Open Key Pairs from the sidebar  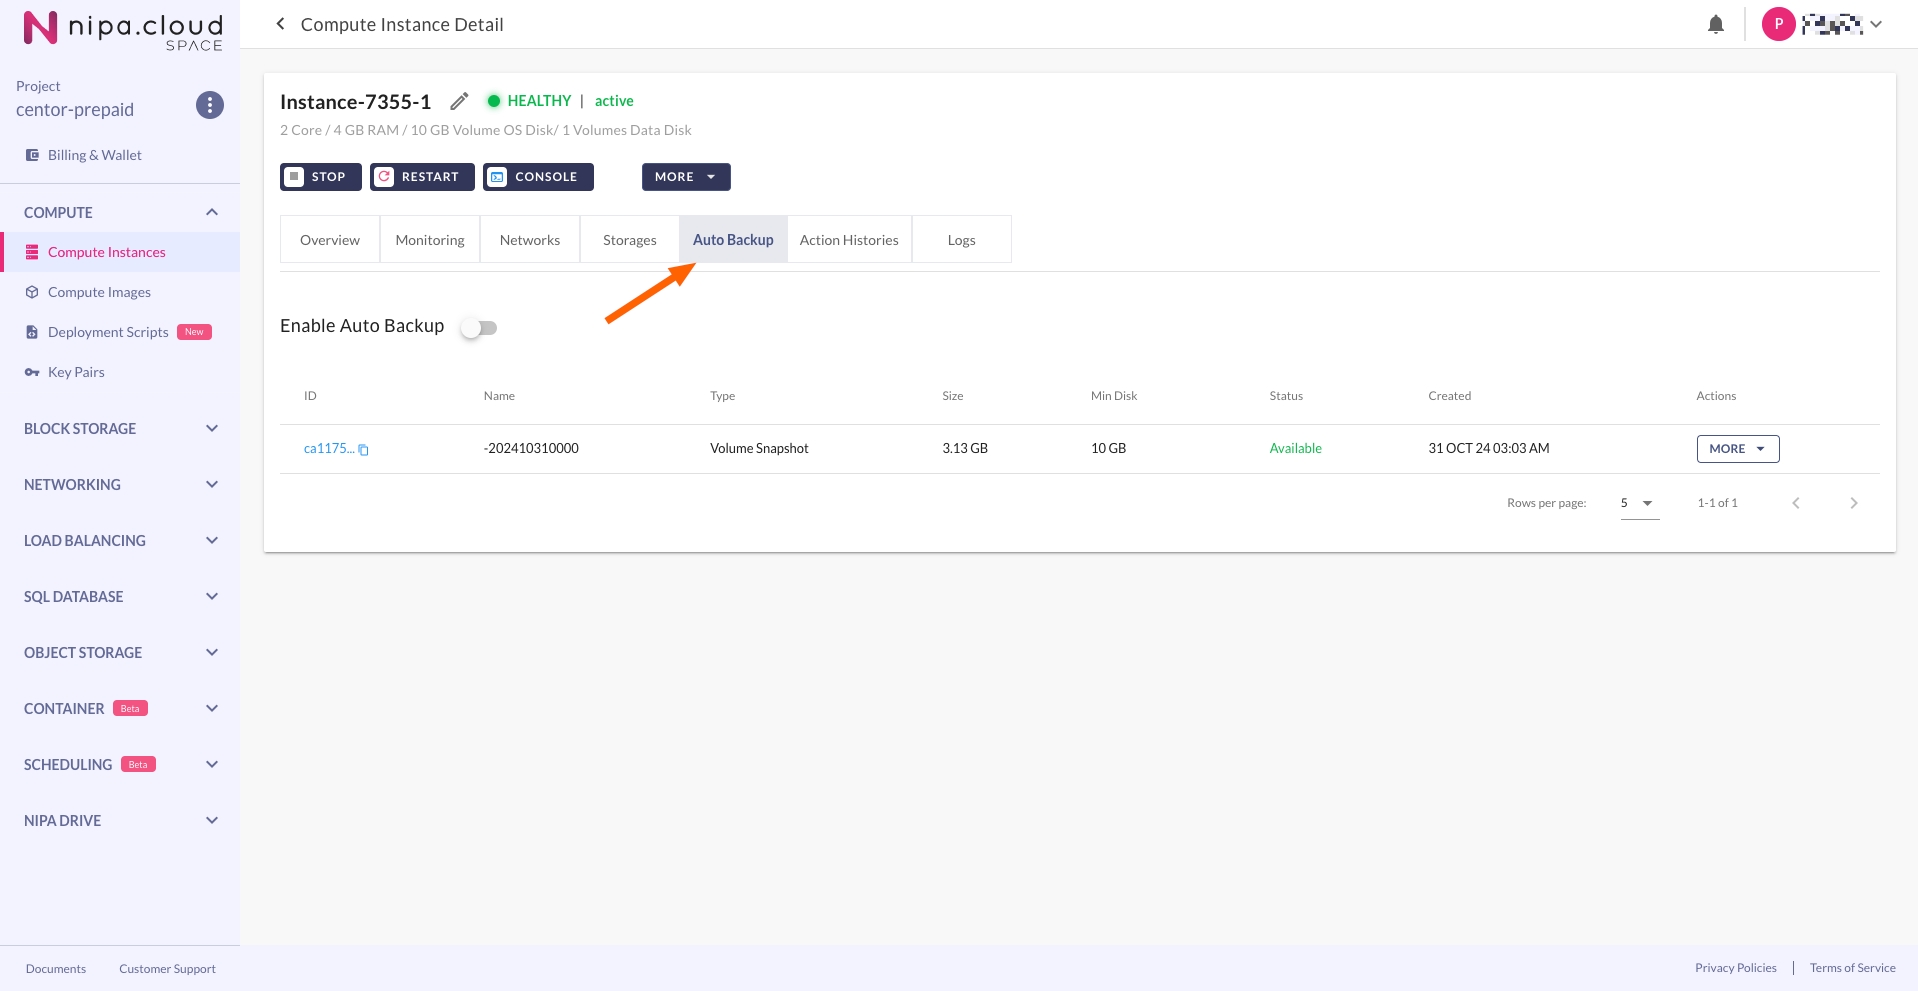point(76,372)
